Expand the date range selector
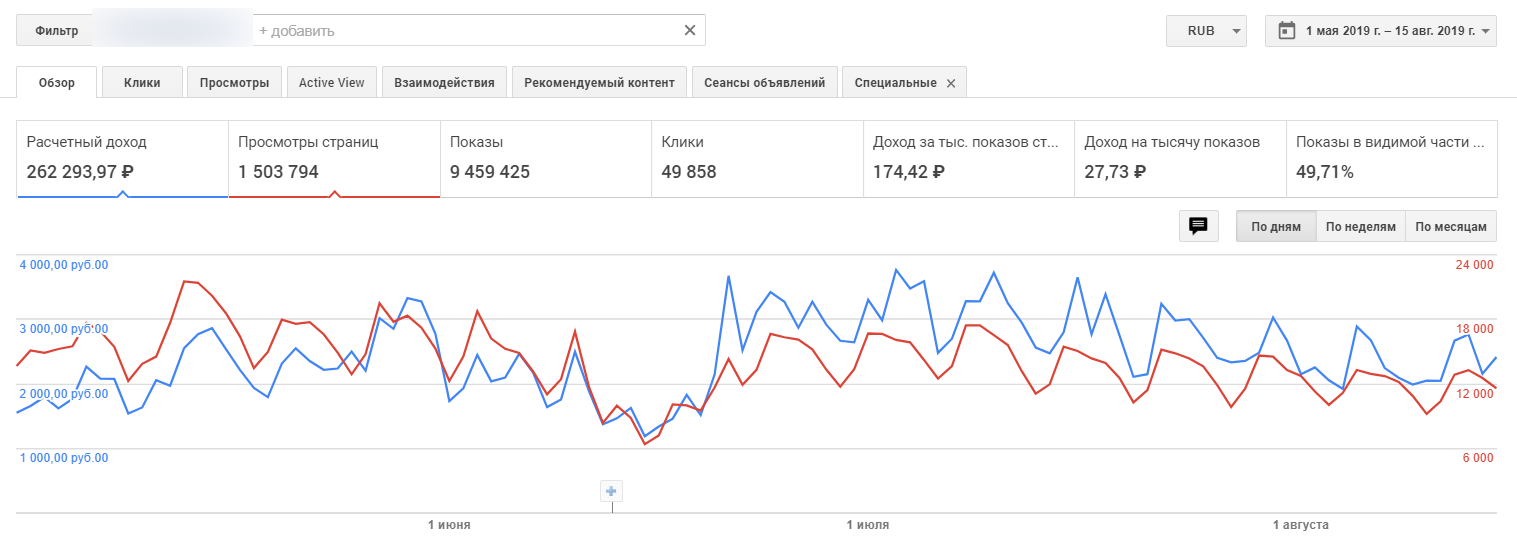 [1487, 31]
